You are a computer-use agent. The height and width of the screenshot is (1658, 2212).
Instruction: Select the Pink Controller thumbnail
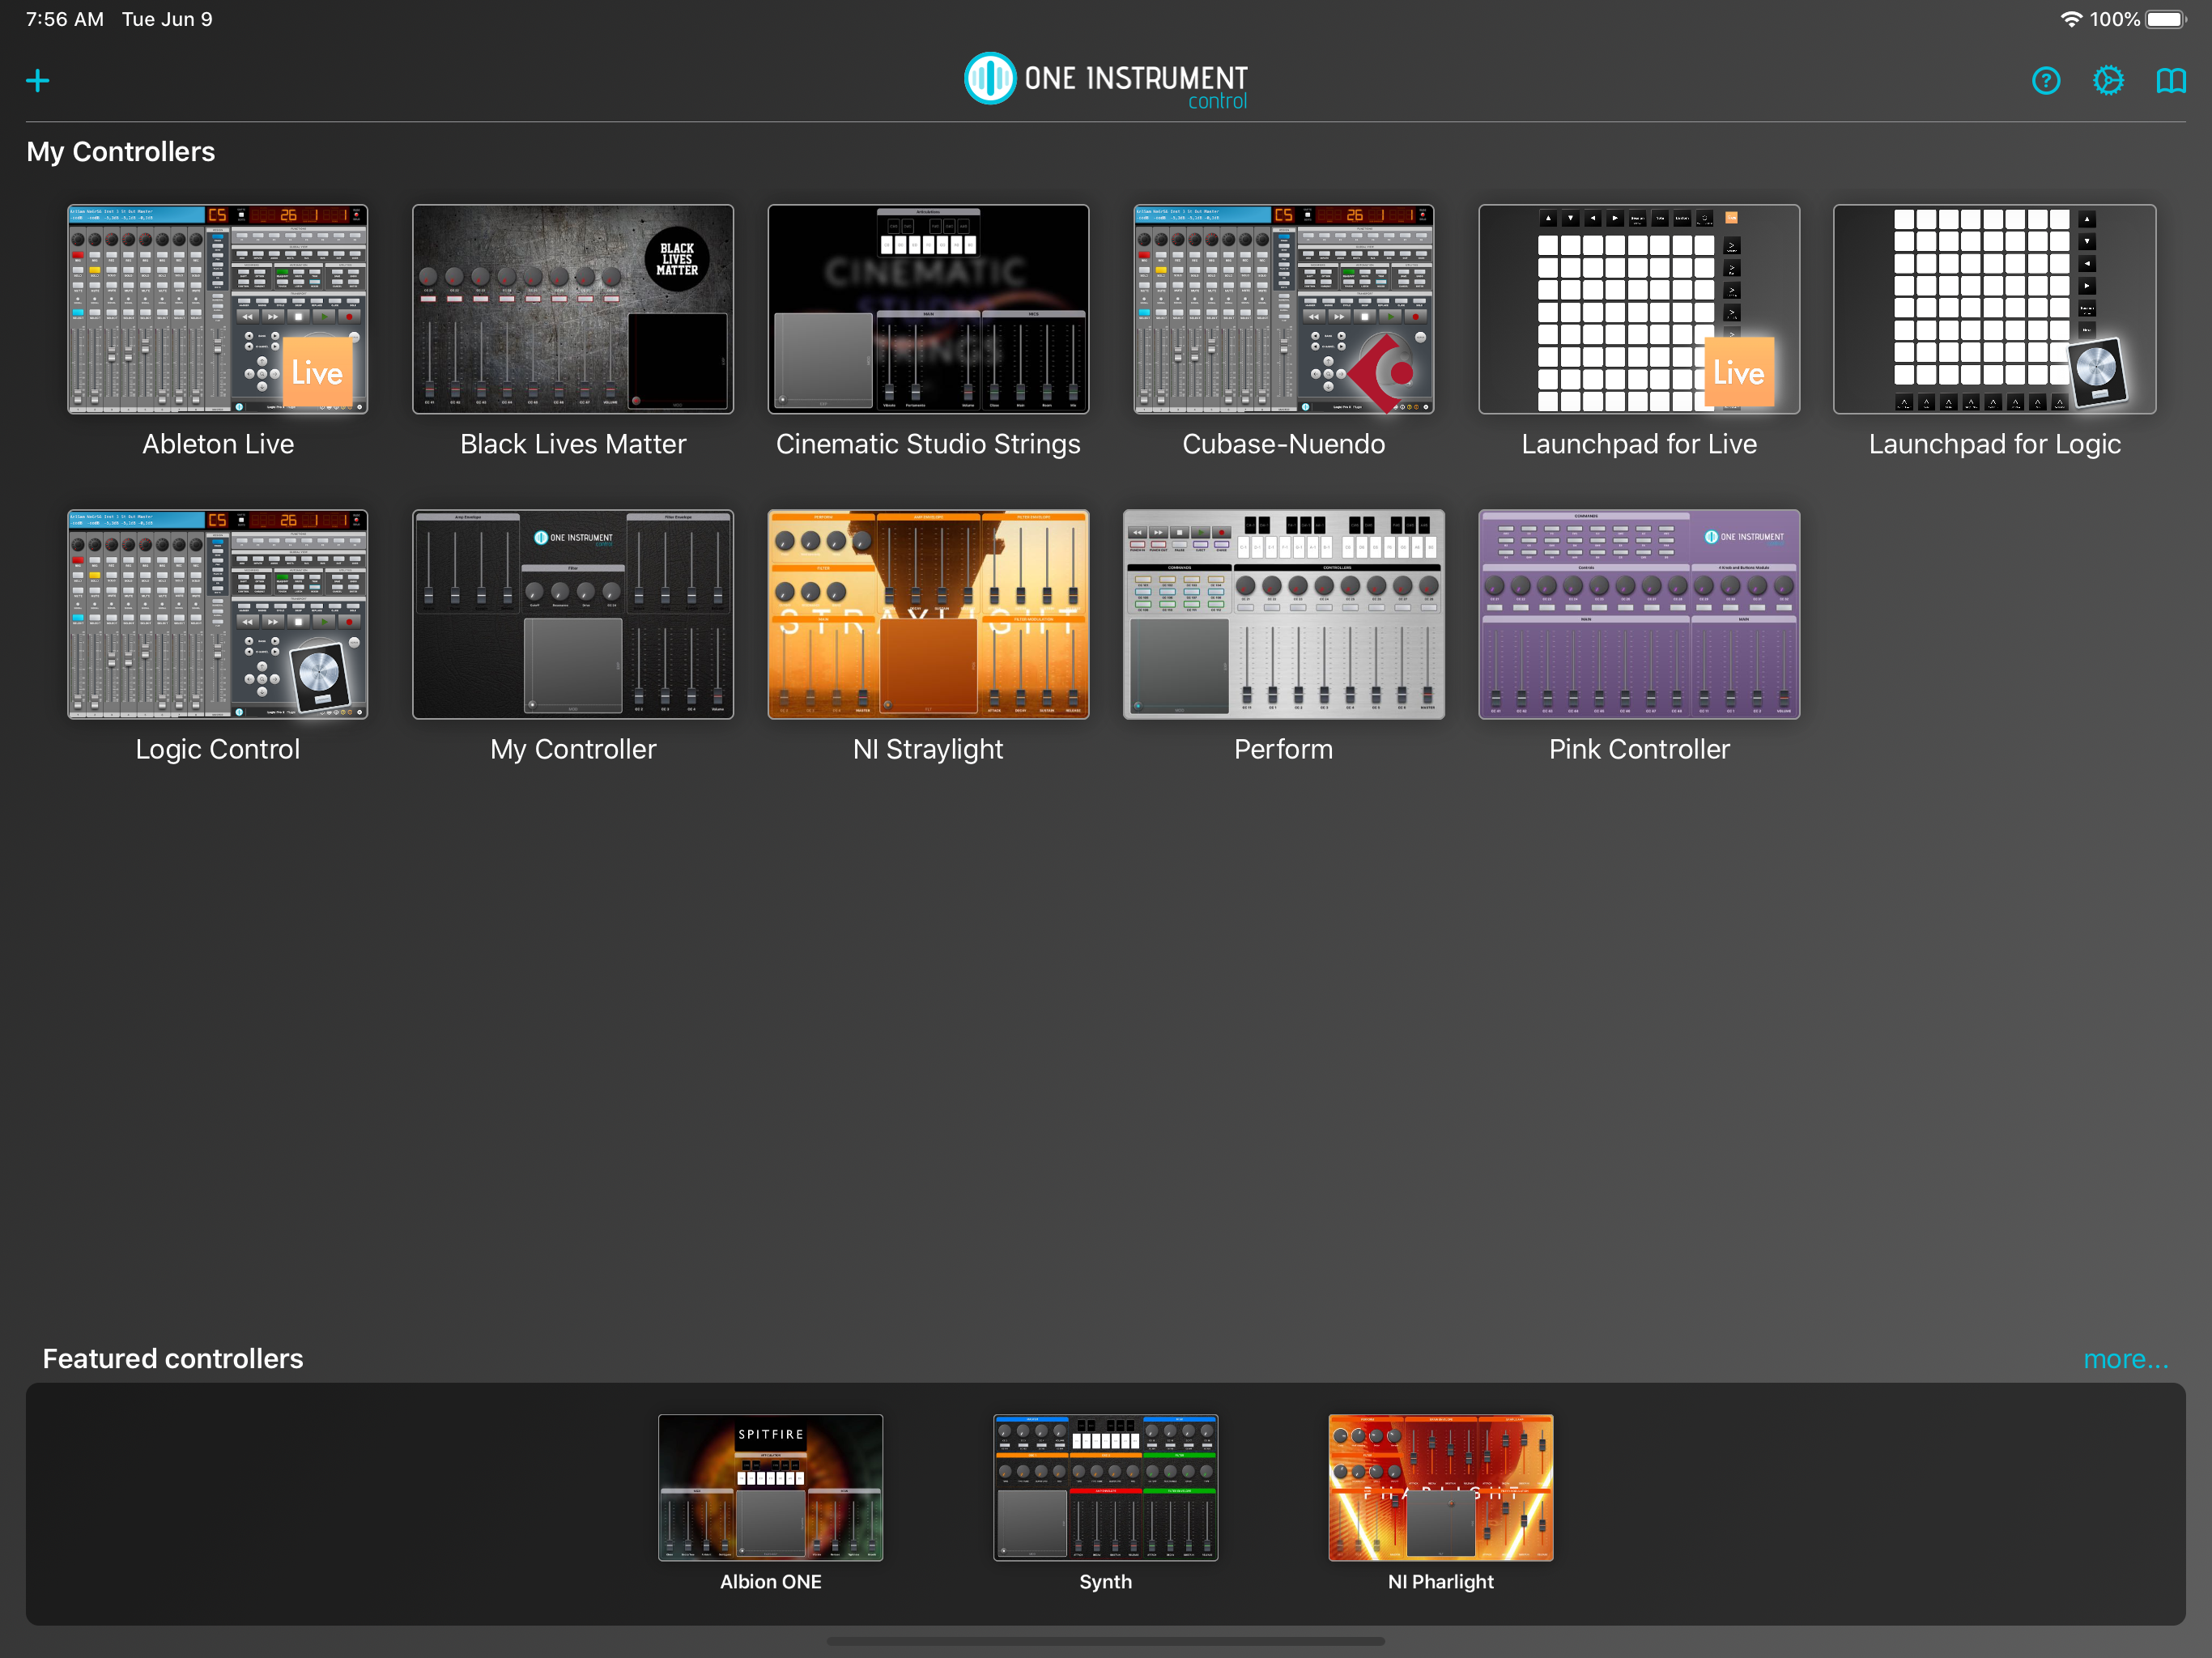1638,614
